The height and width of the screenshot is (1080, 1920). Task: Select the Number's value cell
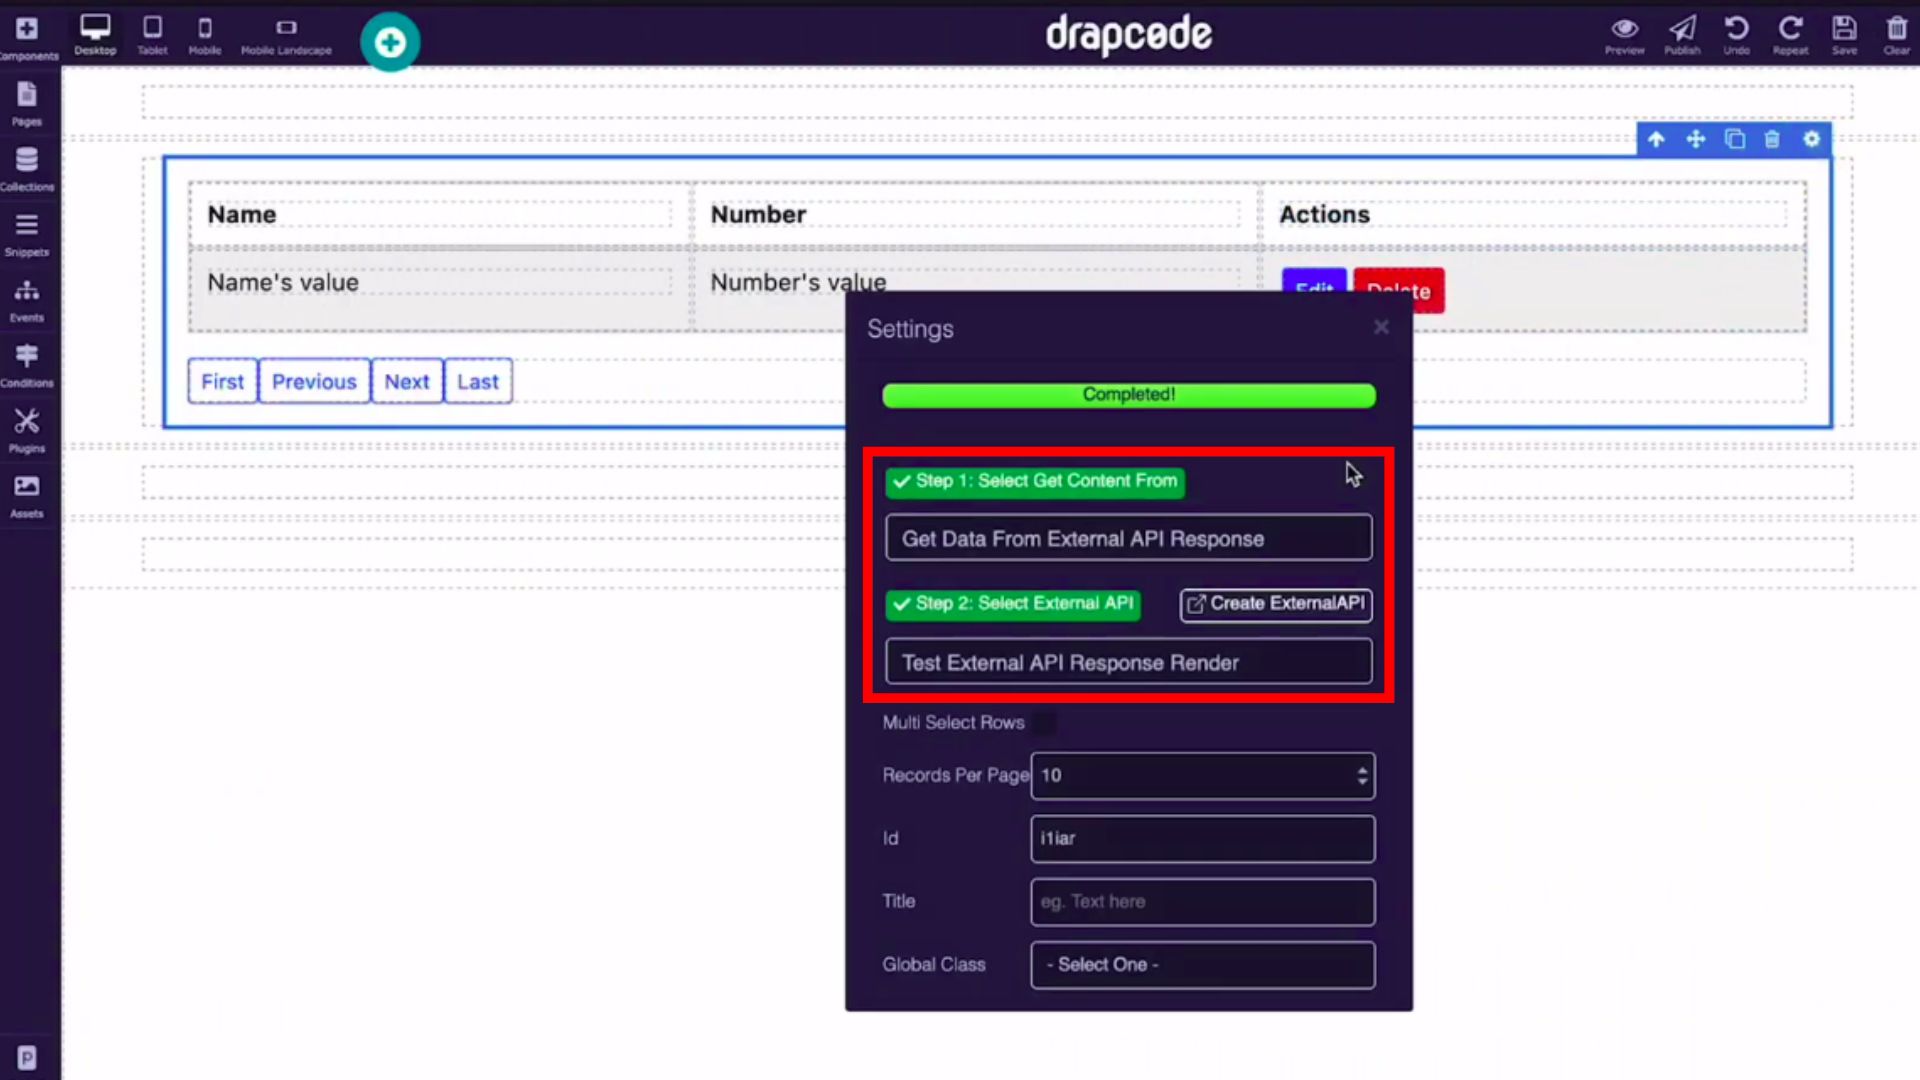coord(798,283)
